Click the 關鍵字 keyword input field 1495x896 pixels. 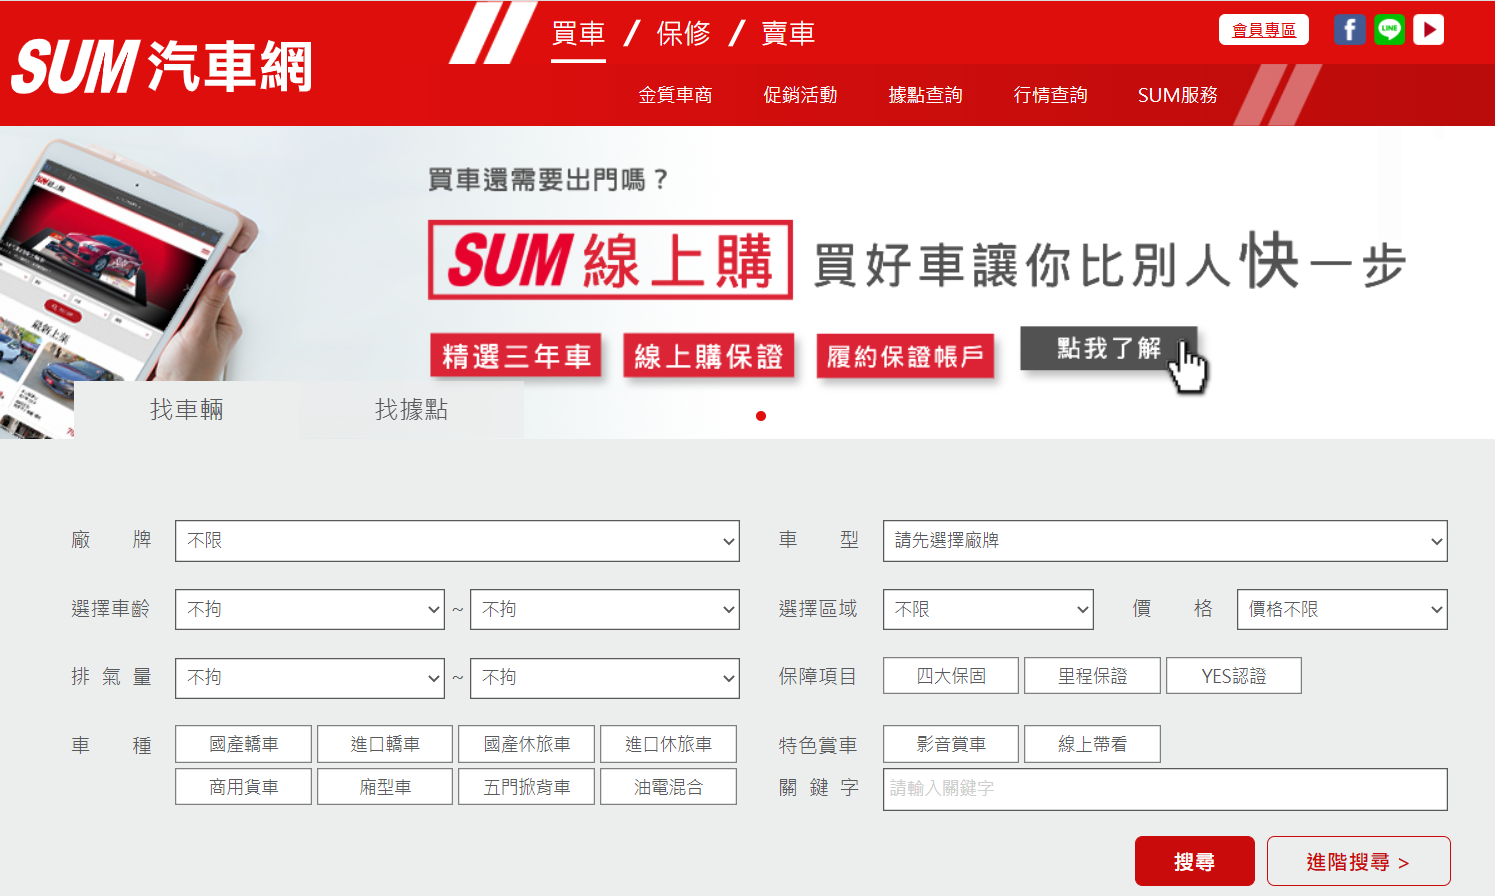coord(1164,789)
